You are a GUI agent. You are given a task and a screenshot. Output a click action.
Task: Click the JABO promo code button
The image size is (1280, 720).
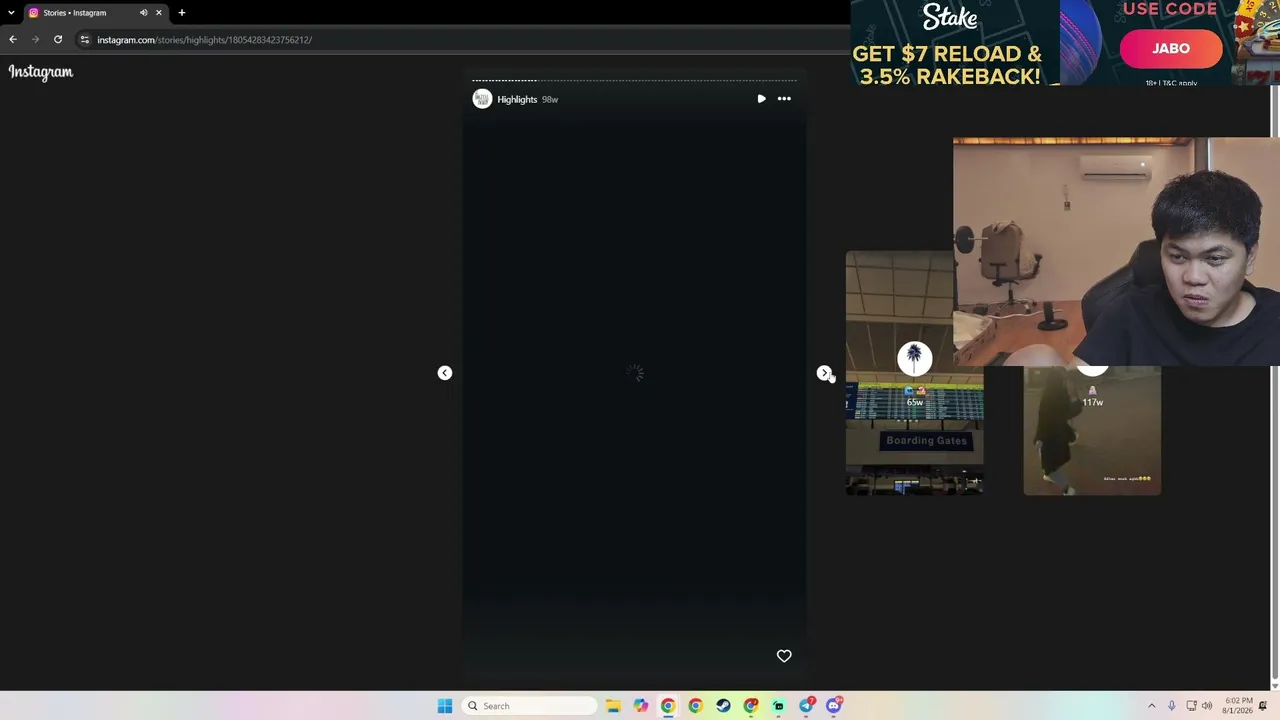(1171, 49)
